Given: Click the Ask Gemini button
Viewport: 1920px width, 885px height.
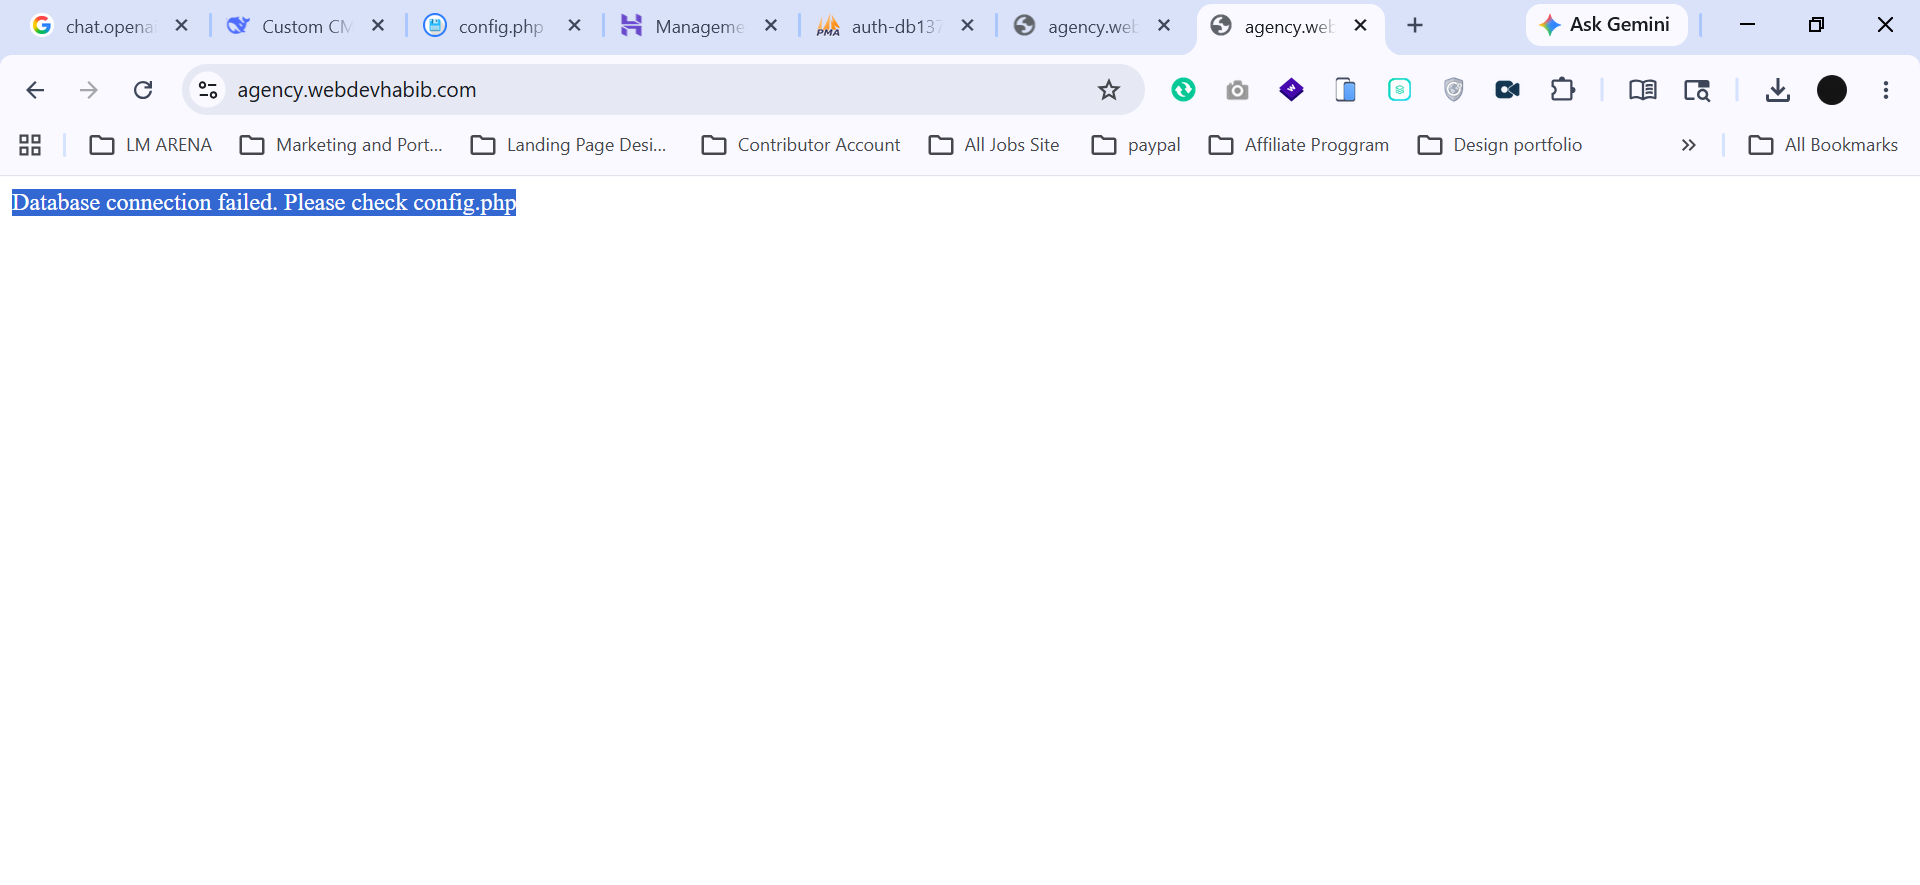Looking at the screenshot, I should coord(1606,25).
